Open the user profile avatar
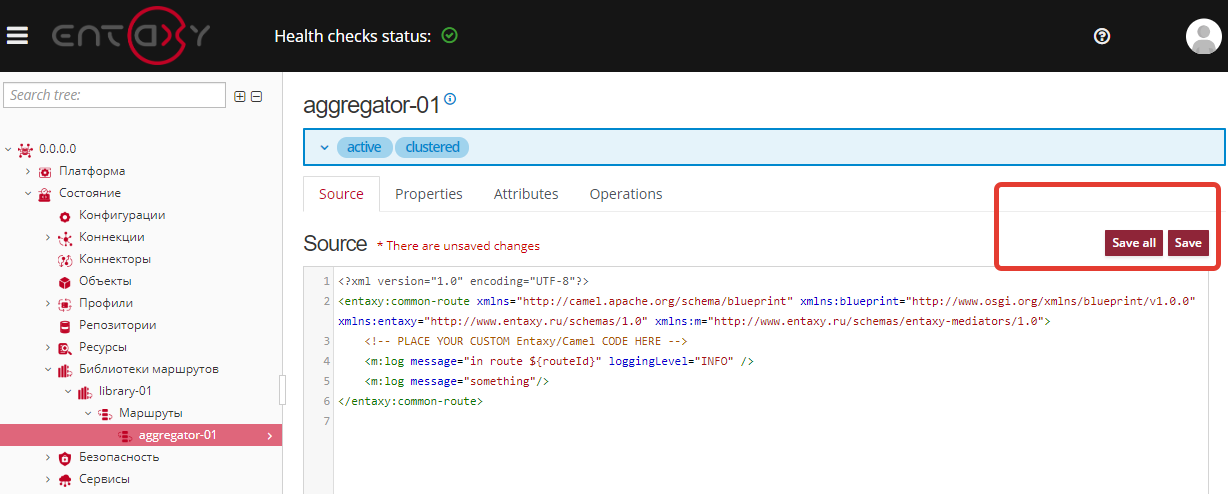Screen dimensions: 1228x504 coord(1202,36)
